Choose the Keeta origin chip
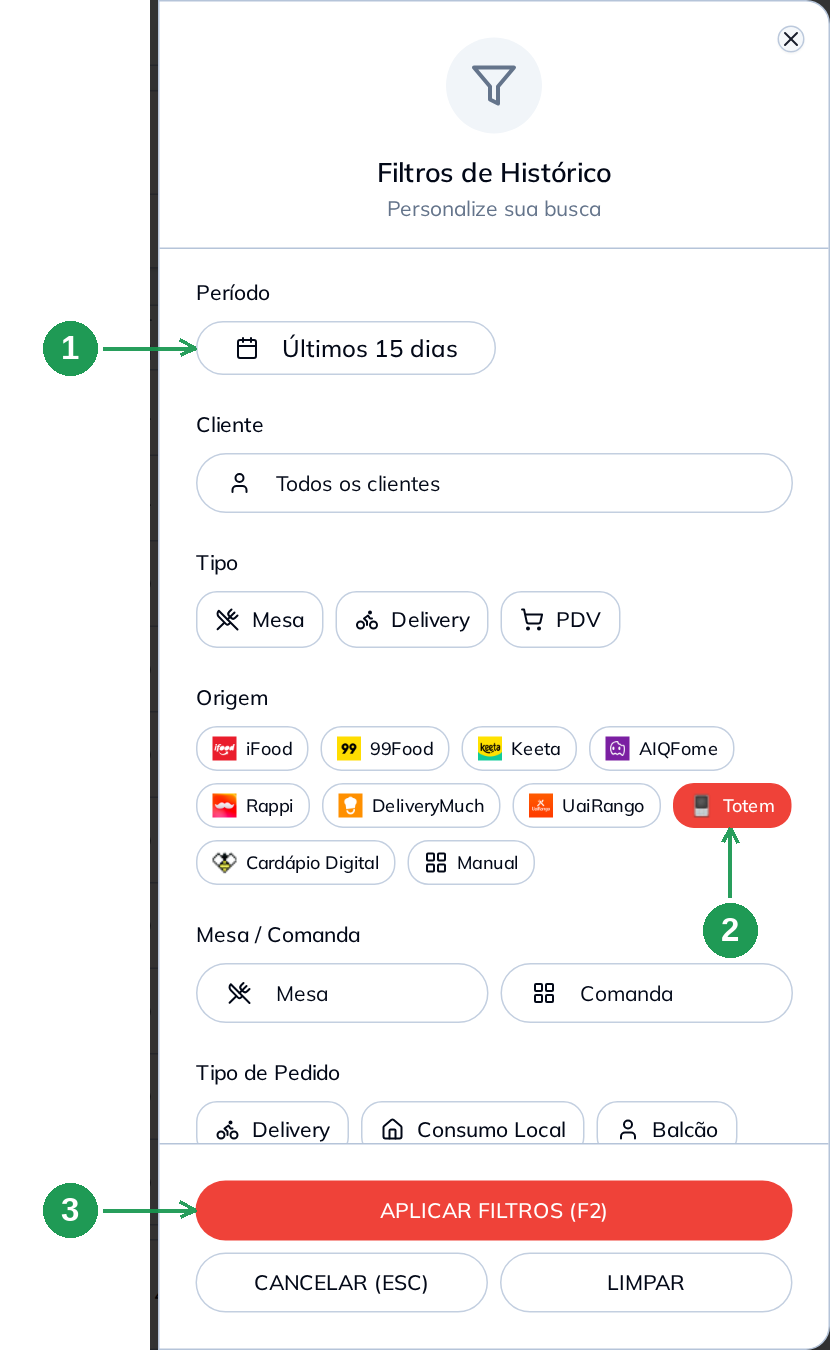 pos(519,748)
